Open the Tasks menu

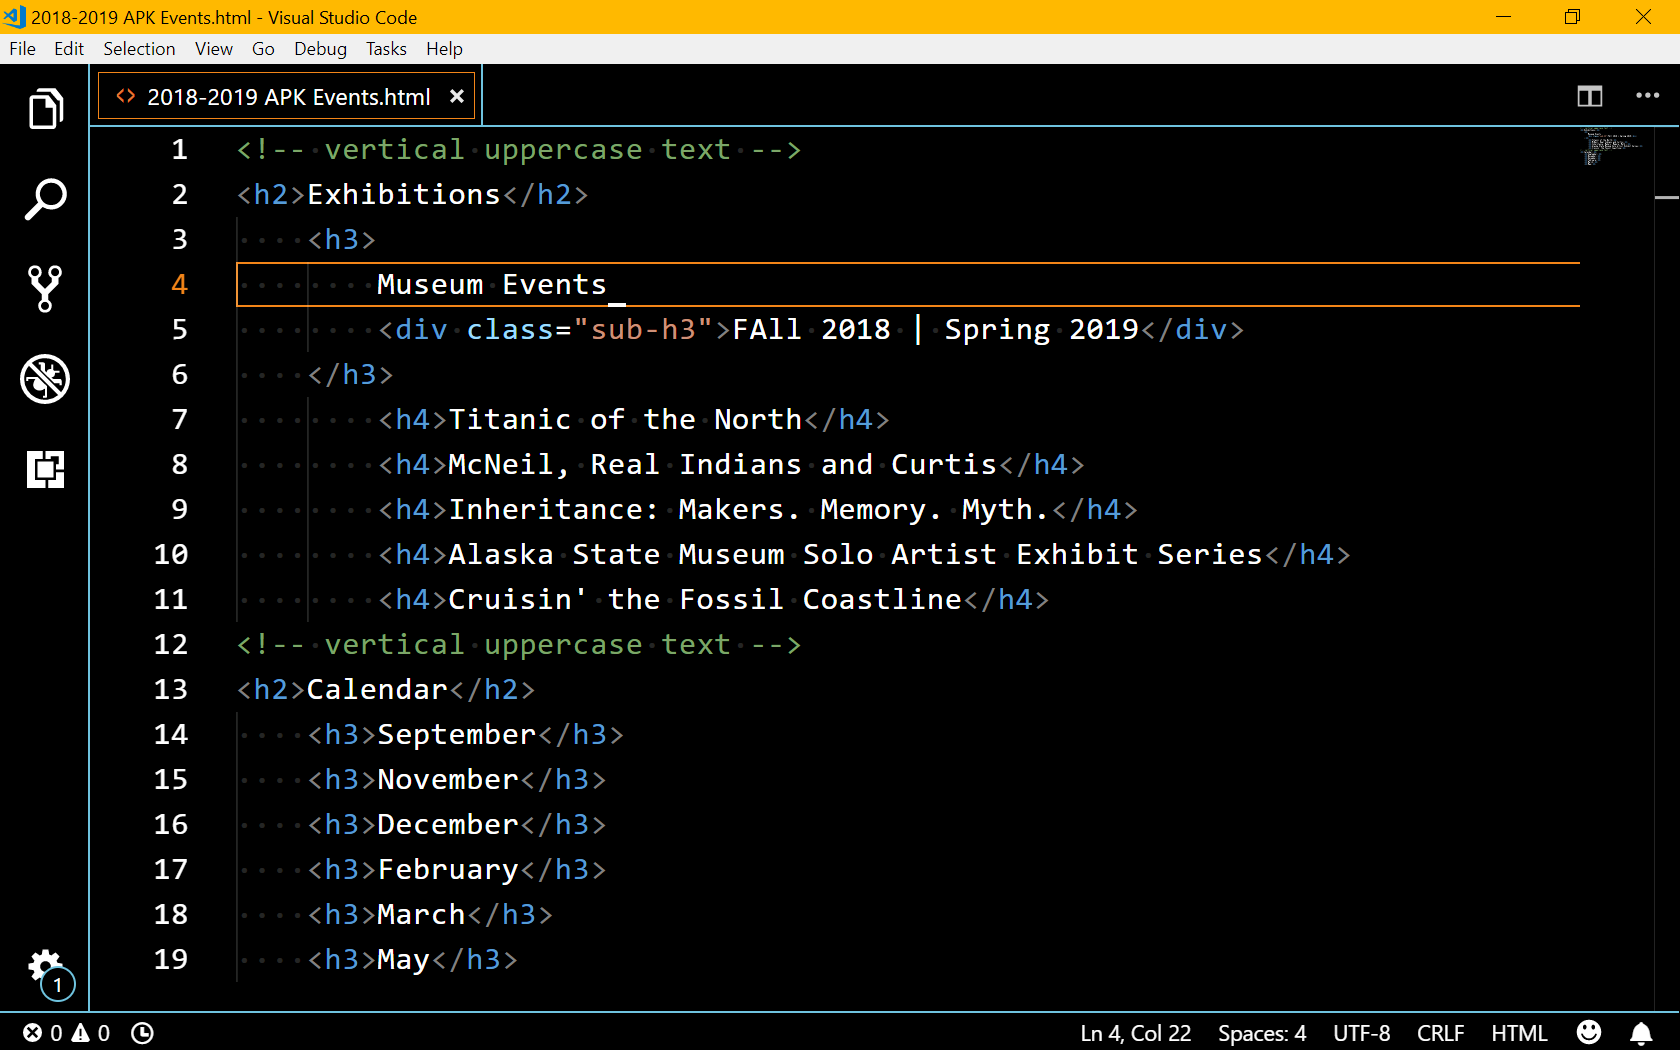(386, 49)
